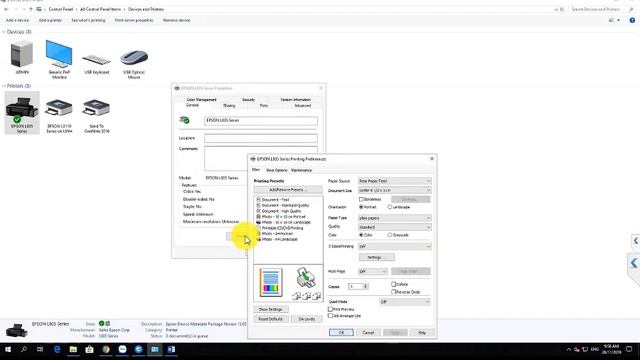Open the Document Size dropdown

click(394, 190)
